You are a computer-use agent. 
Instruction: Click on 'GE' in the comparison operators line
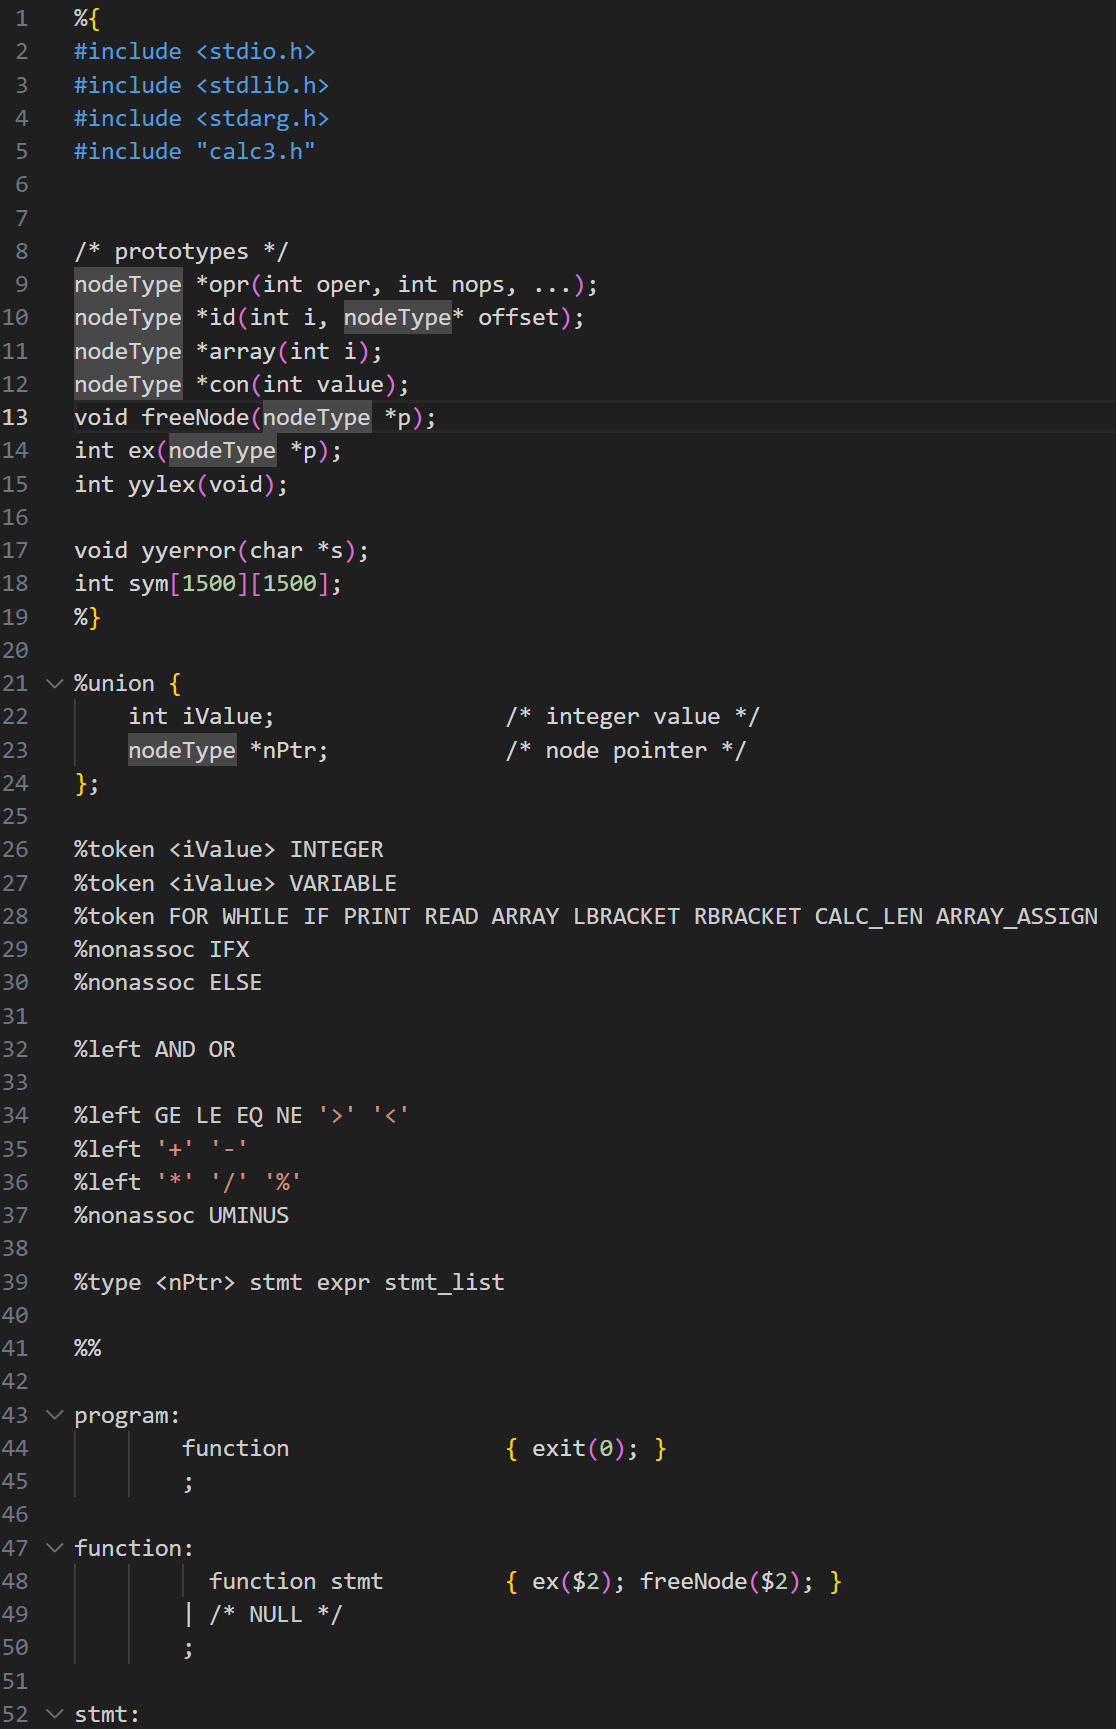pos(168,1115)
